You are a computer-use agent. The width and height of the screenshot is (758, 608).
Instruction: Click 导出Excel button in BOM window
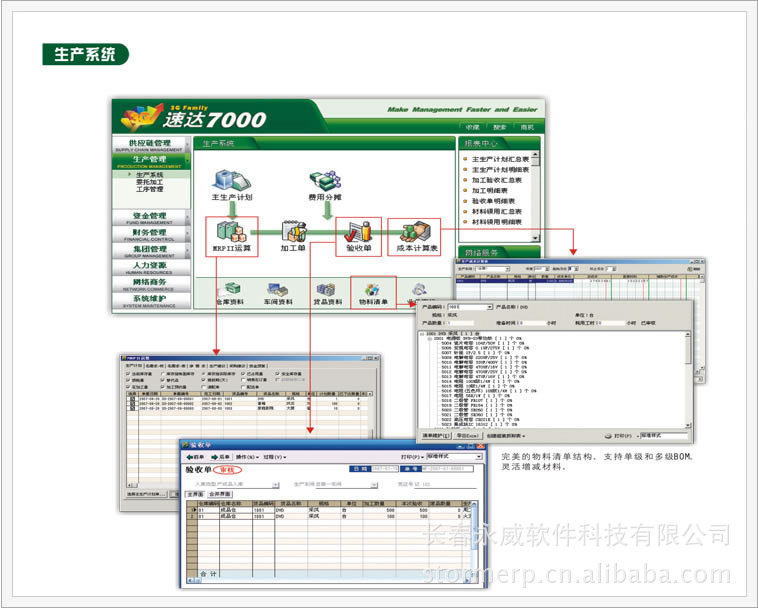467,436
